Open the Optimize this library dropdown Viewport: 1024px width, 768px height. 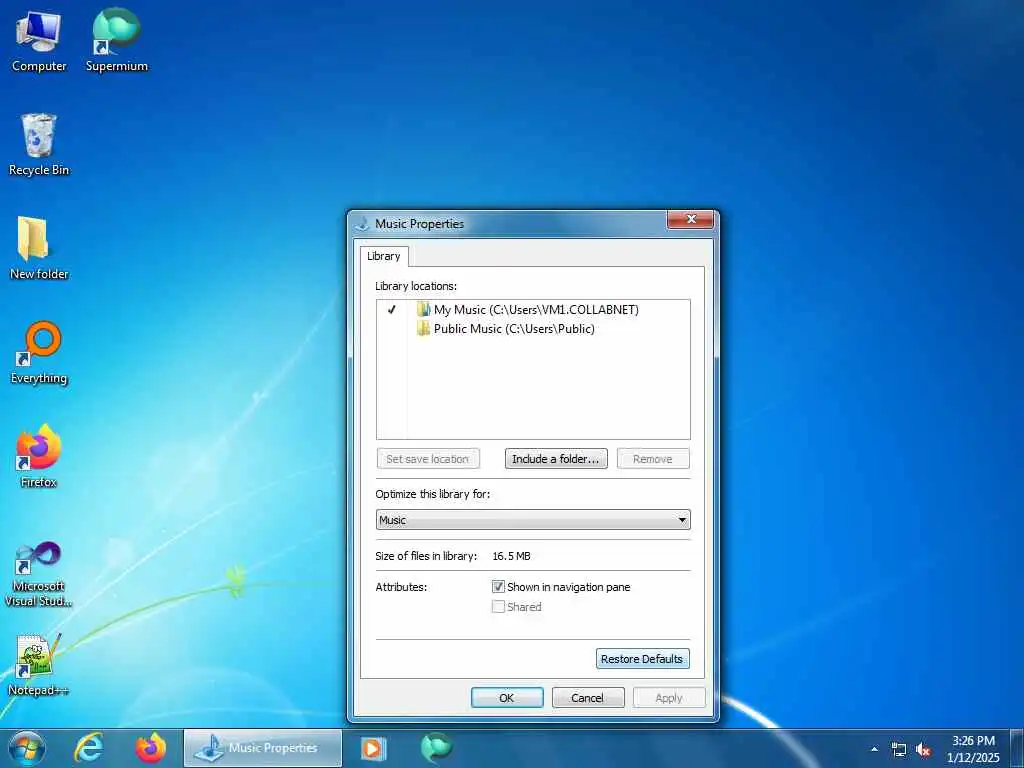533,520
